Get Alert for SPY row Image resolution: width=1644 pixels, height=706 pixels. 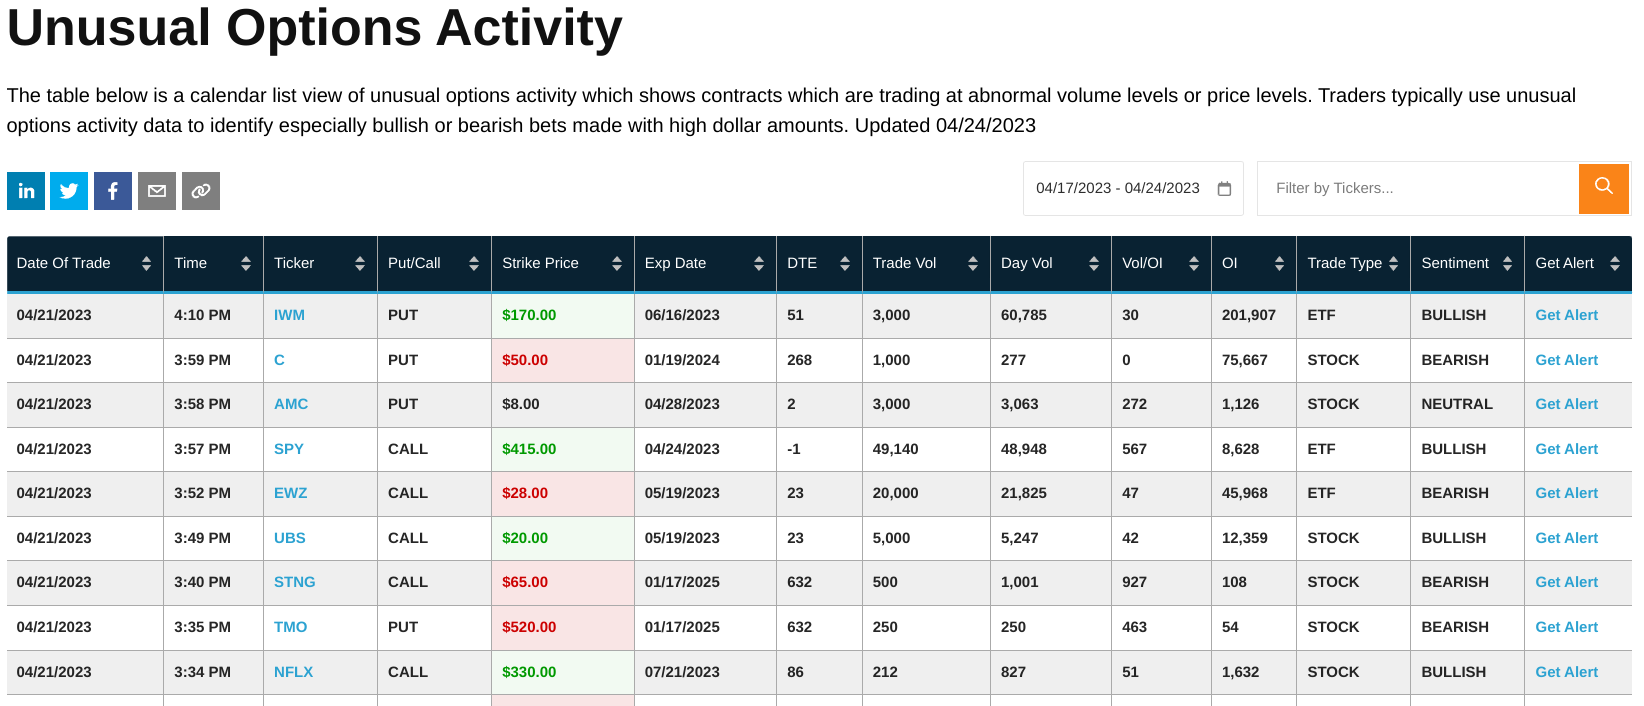(x=1567, y=449)
